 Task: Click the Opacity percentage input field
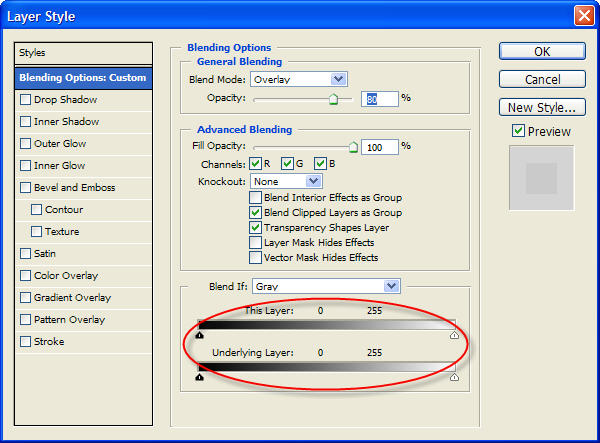pyautogui.click(x=381, y=99)
